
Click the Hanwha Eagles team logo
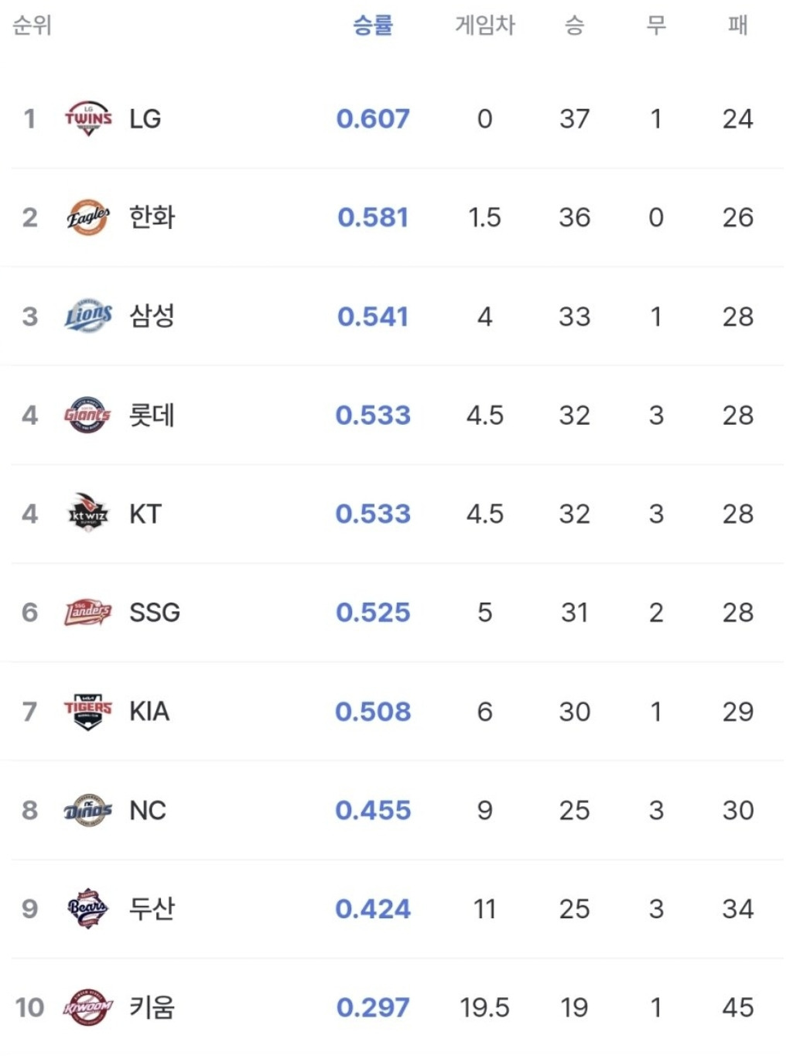88,218
